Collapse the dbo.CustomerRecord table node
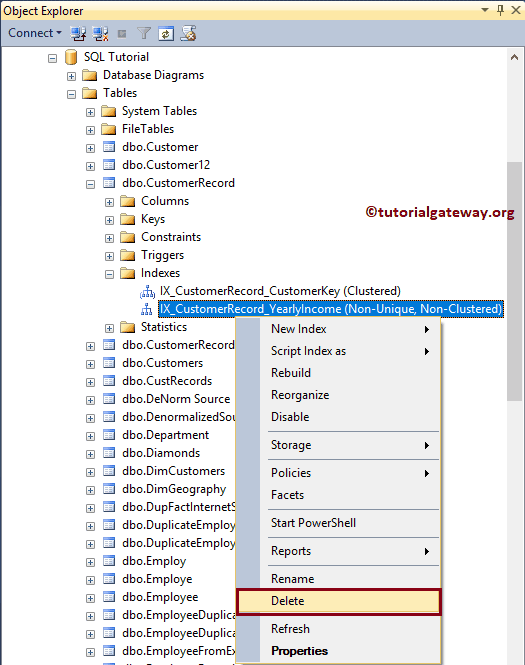 pos(90,184)
